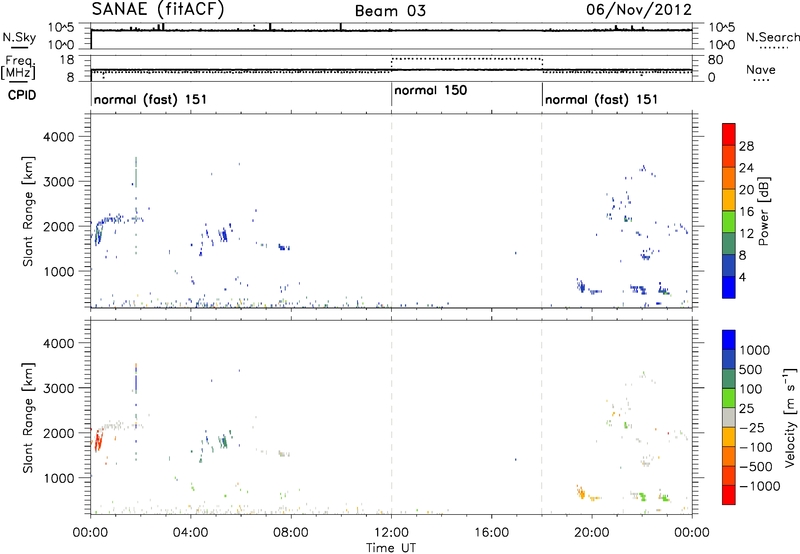Click the 20:00 time axis tick label
Viewport: 800px width, 554px height.
coord(592,533)
